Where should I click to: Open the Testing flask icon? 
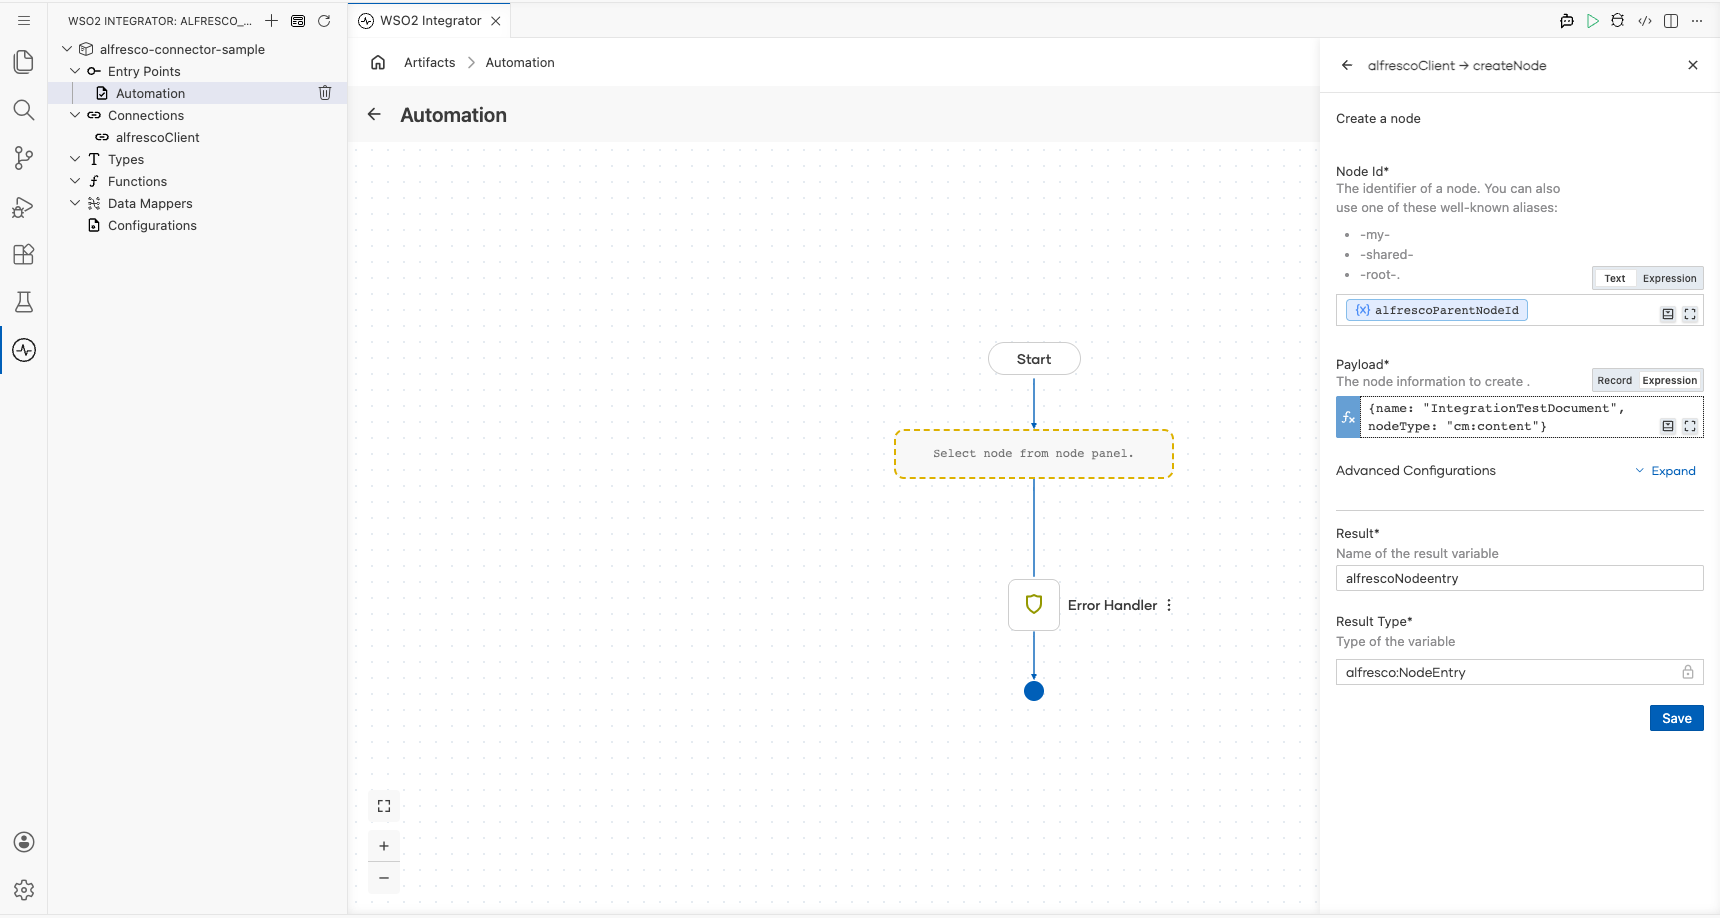(24, 302)
